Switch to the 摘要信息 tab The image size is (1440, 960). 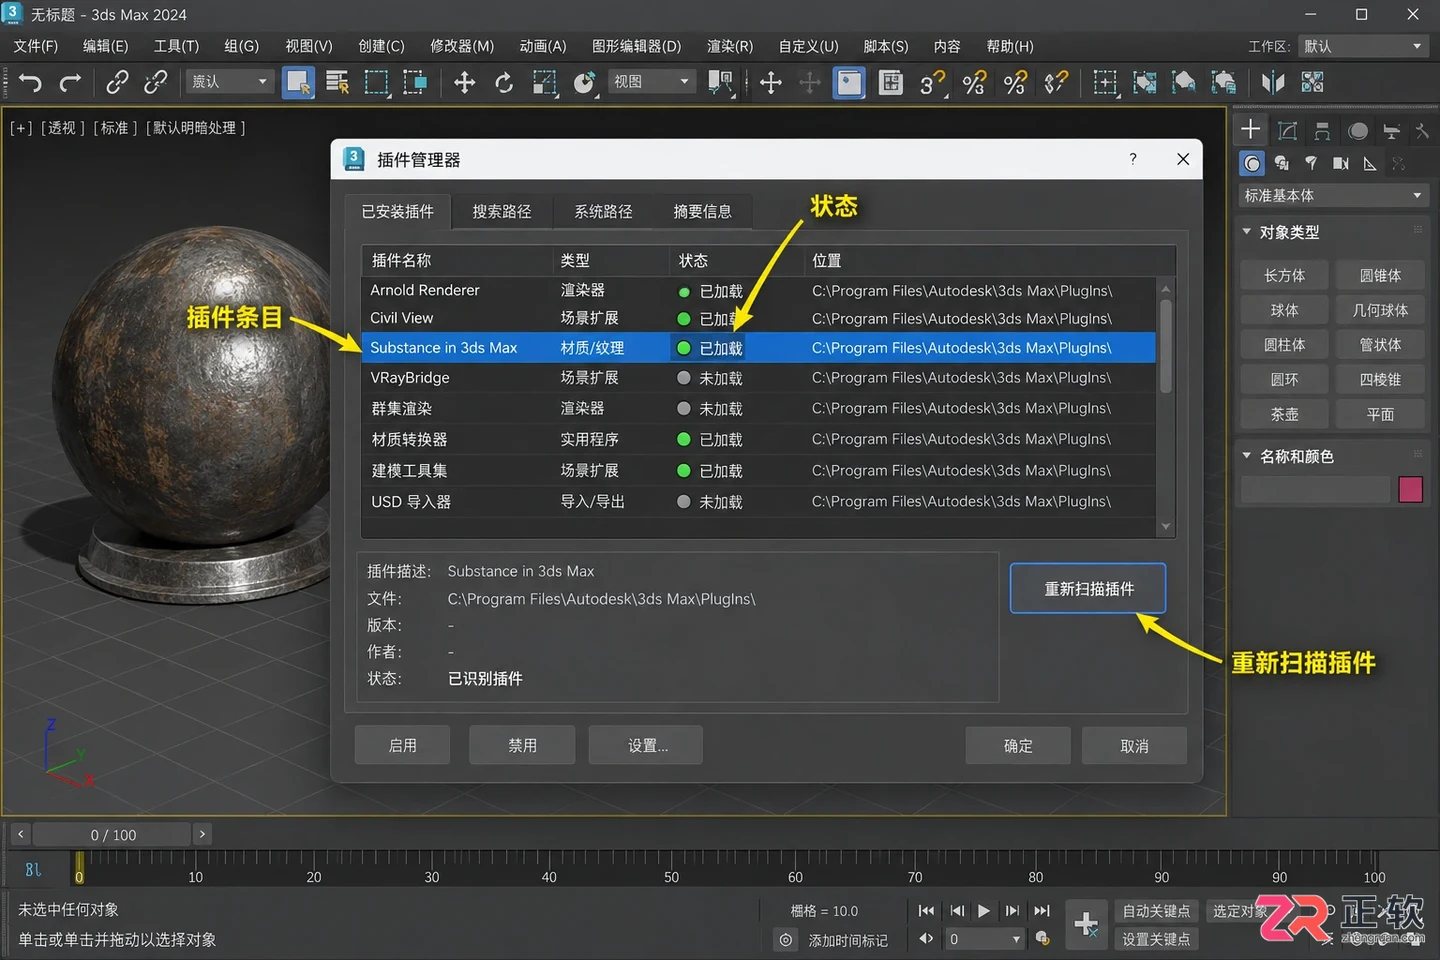click(x=702, y=211)
